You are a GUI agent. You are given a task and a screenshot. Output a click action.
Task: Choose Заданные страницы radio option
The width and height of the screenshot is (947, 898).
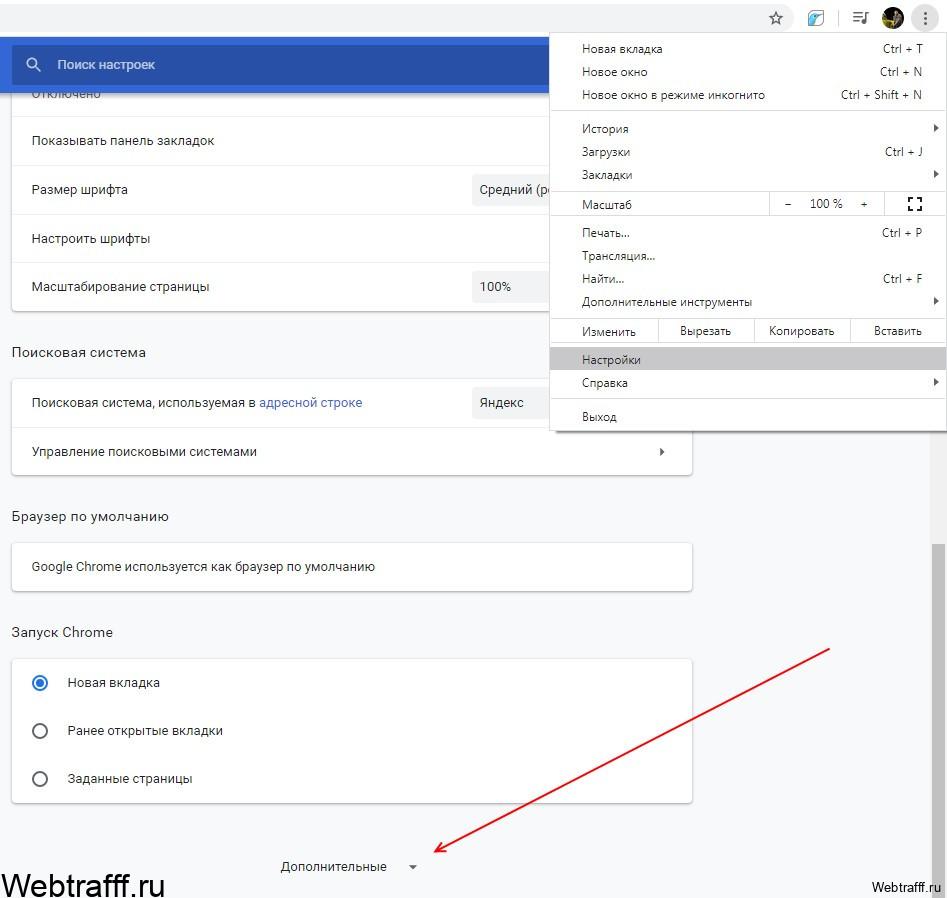40,779
